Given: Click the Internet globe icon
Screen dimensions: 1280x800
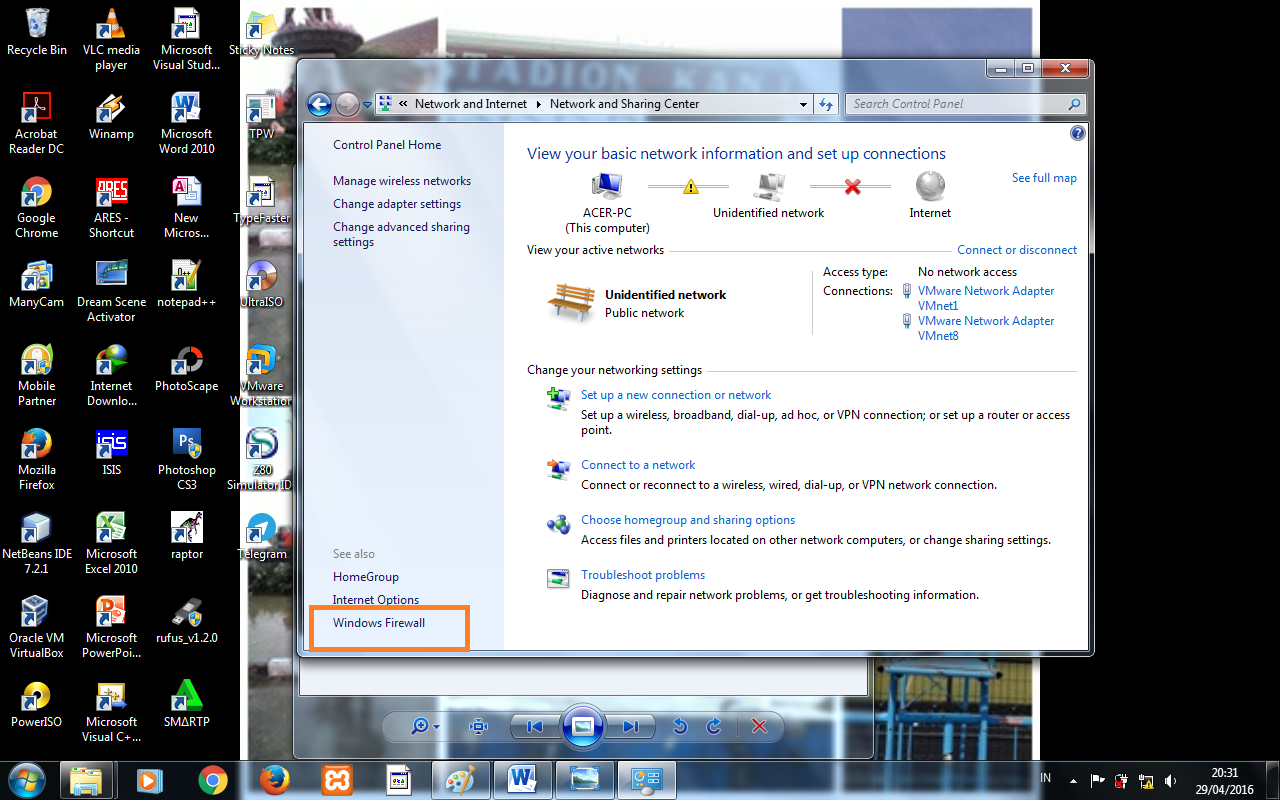Looking at the screenshot, I should (930, 186).
